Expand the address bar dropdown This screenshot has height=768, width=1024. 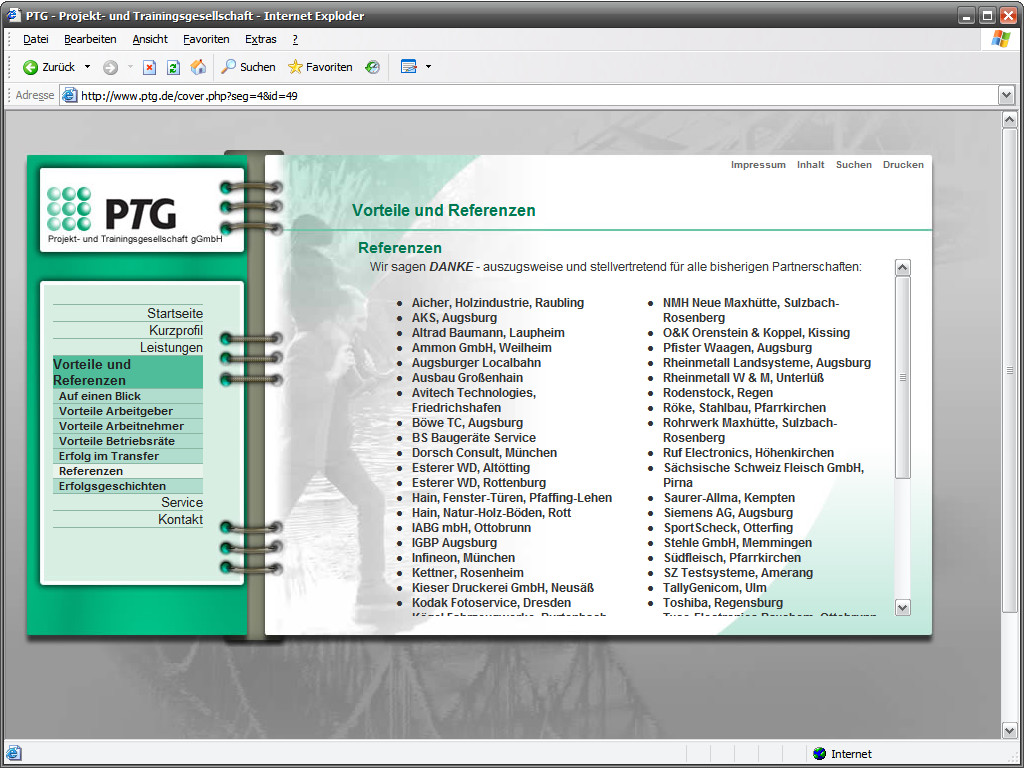[1006, 95]
